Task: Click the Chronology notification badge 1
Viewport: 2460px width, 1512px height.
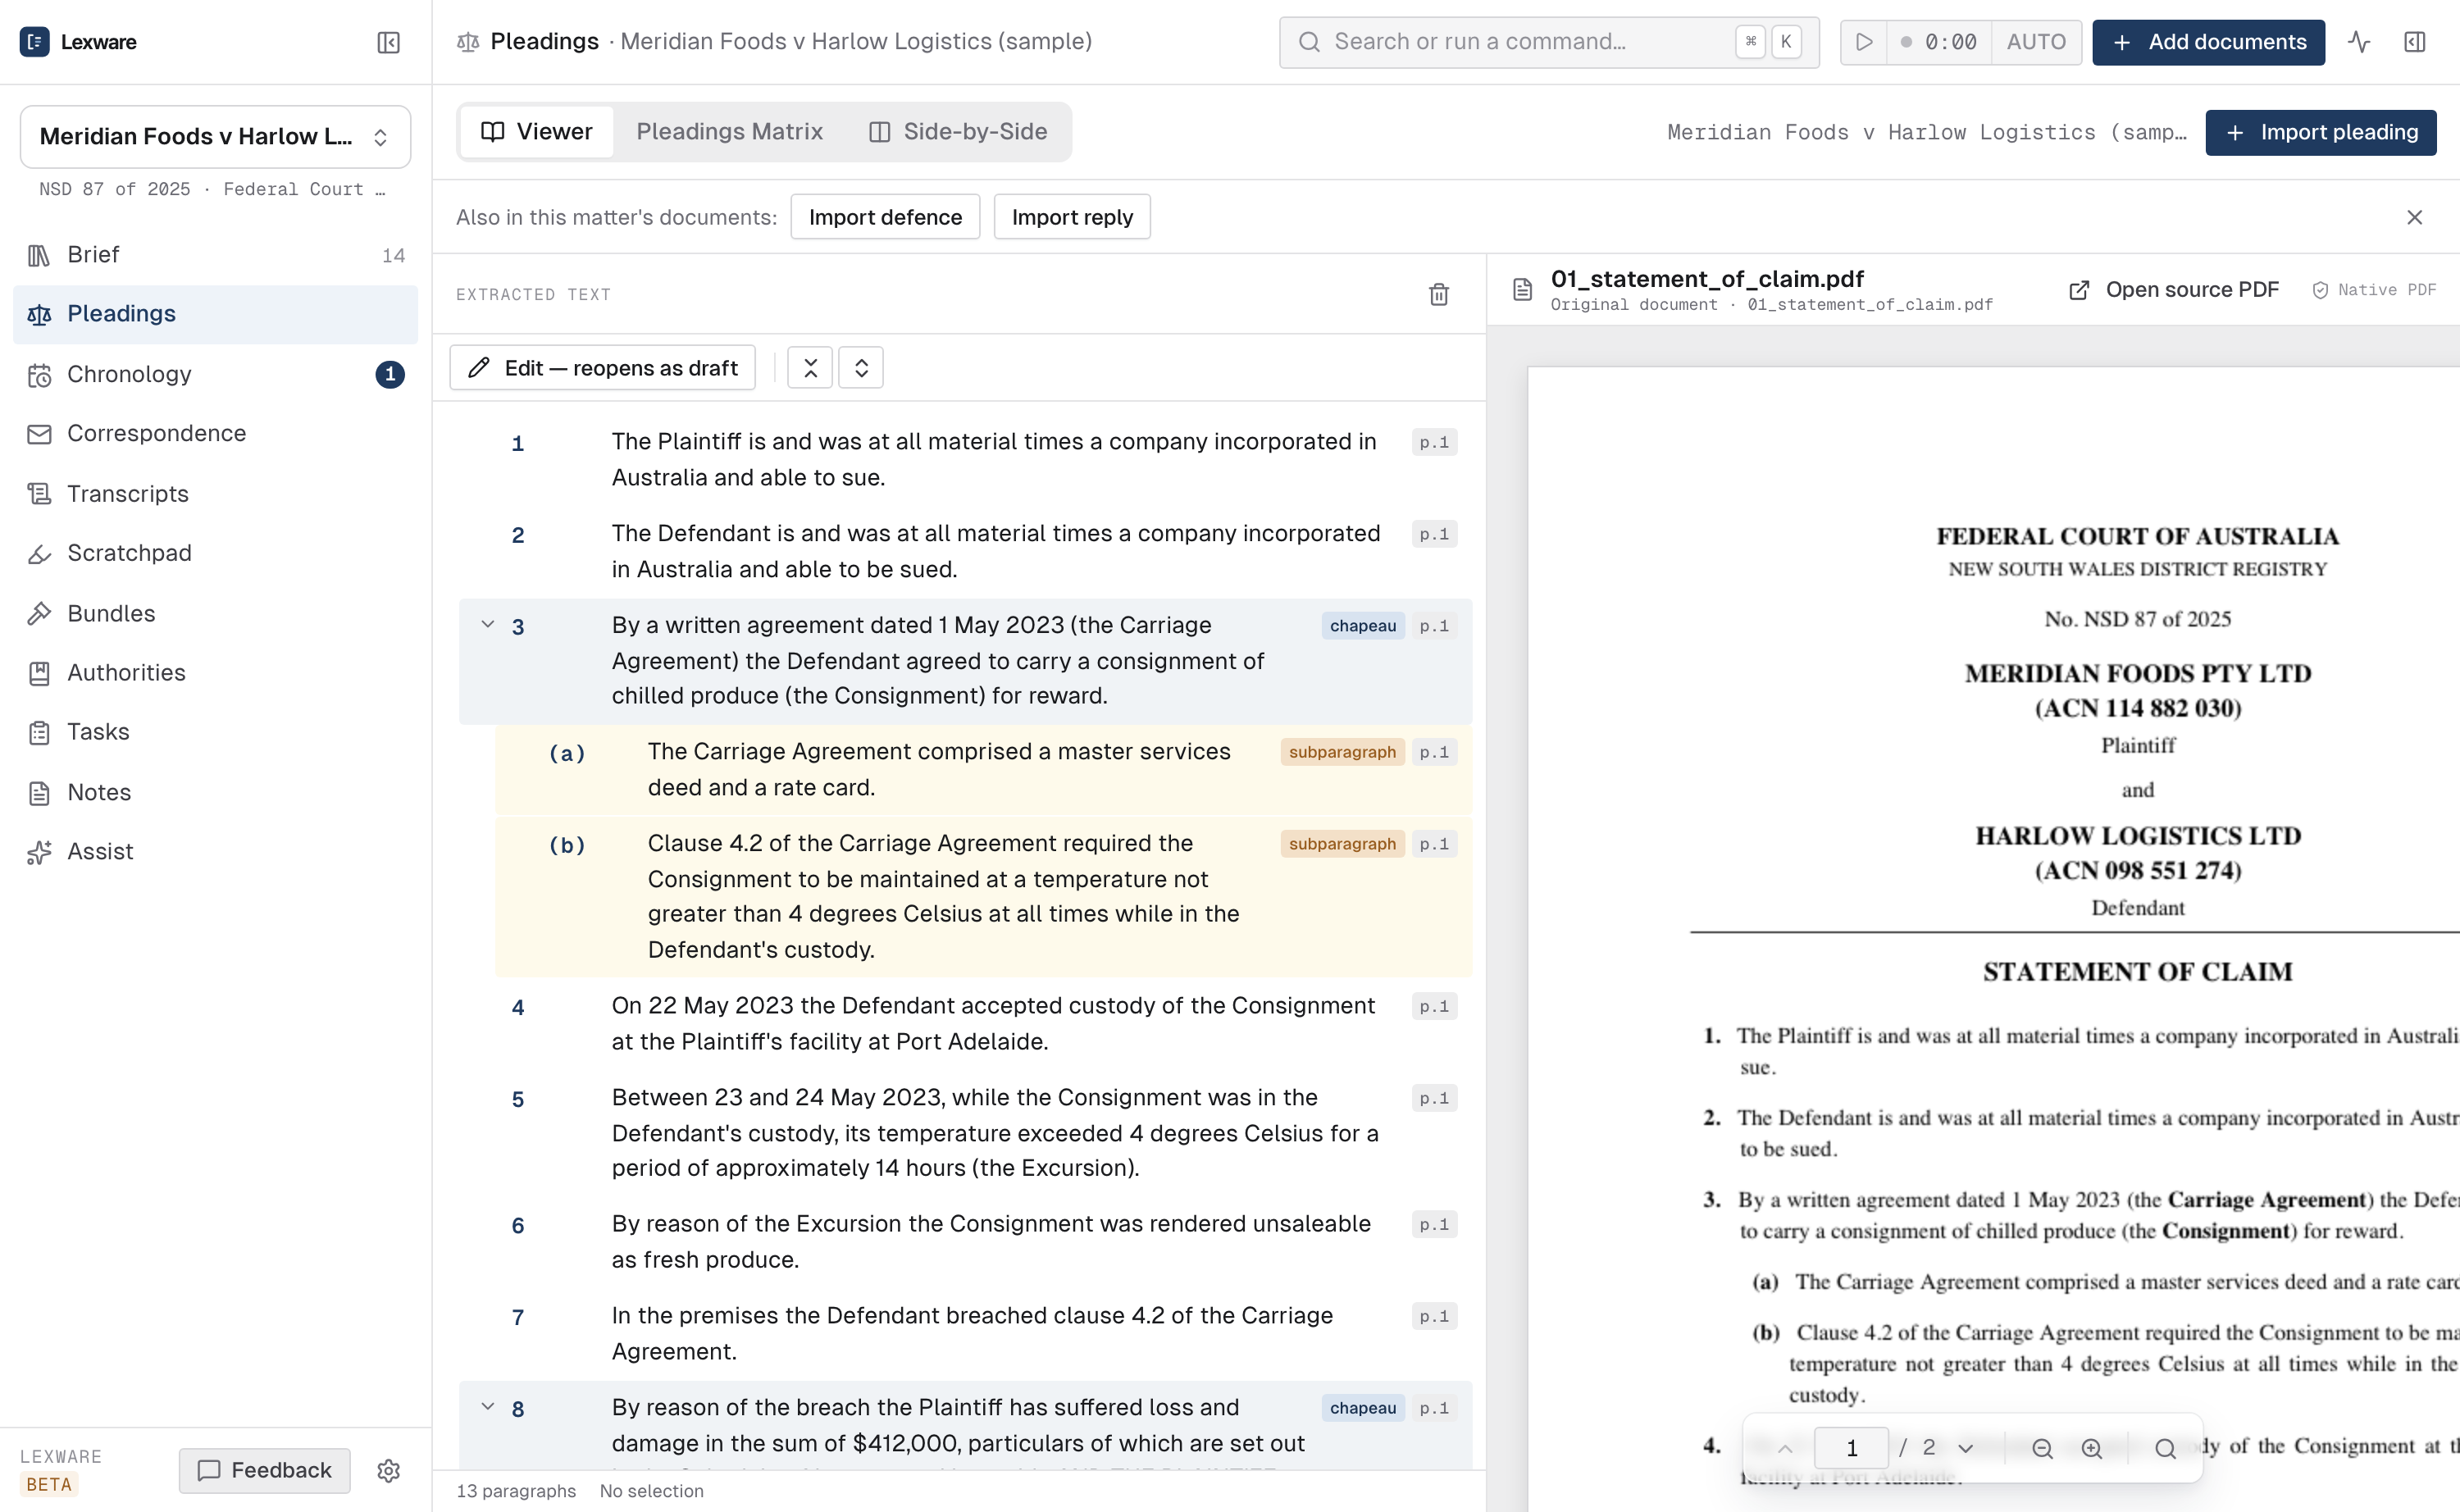Action: pos(389,374)
